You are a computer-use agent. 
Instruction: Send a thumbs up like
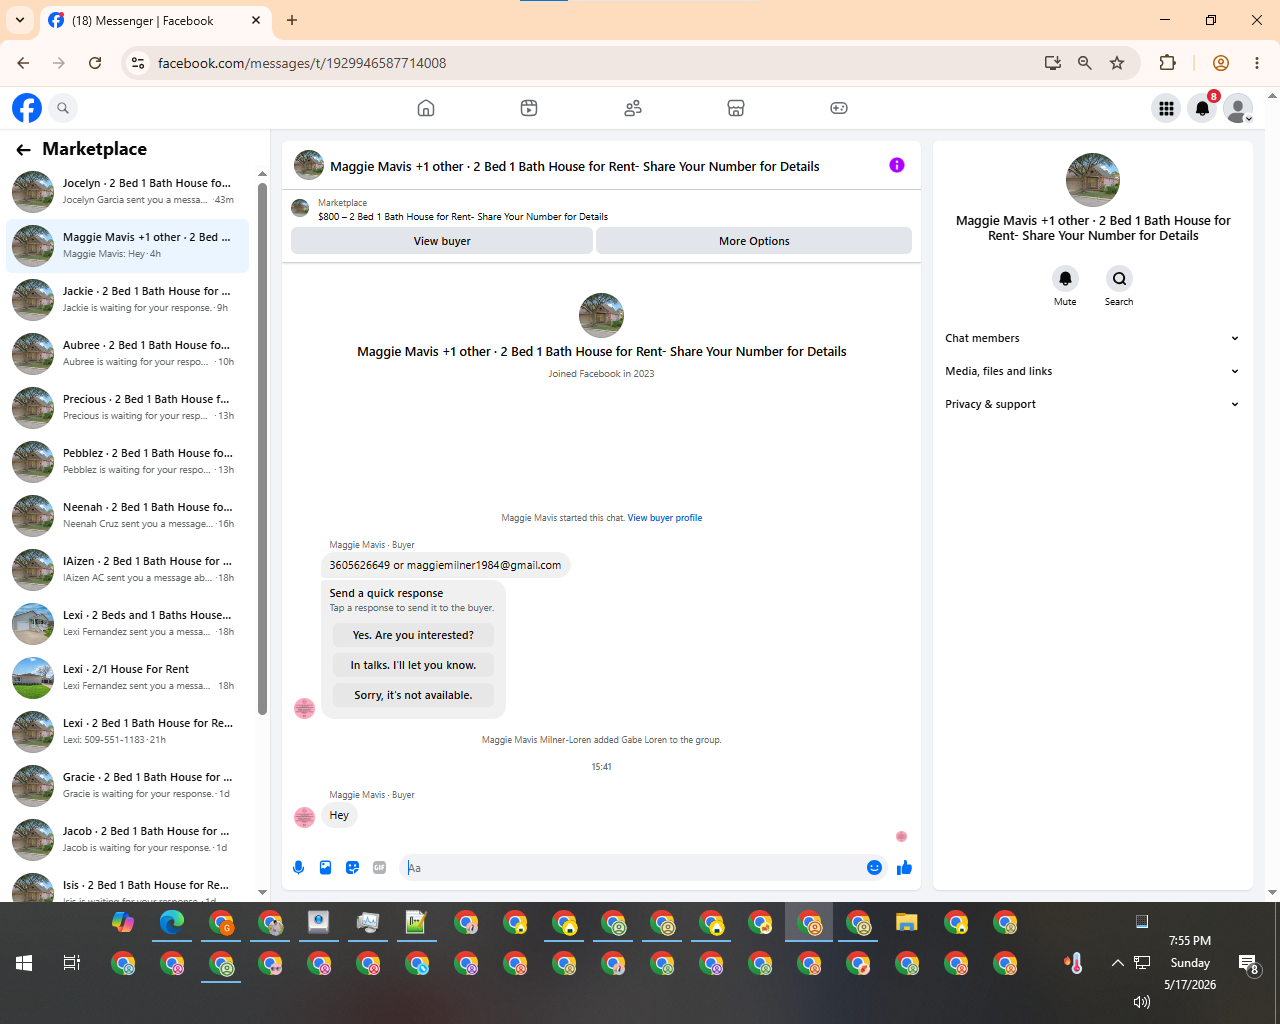[x=905, y=868]
